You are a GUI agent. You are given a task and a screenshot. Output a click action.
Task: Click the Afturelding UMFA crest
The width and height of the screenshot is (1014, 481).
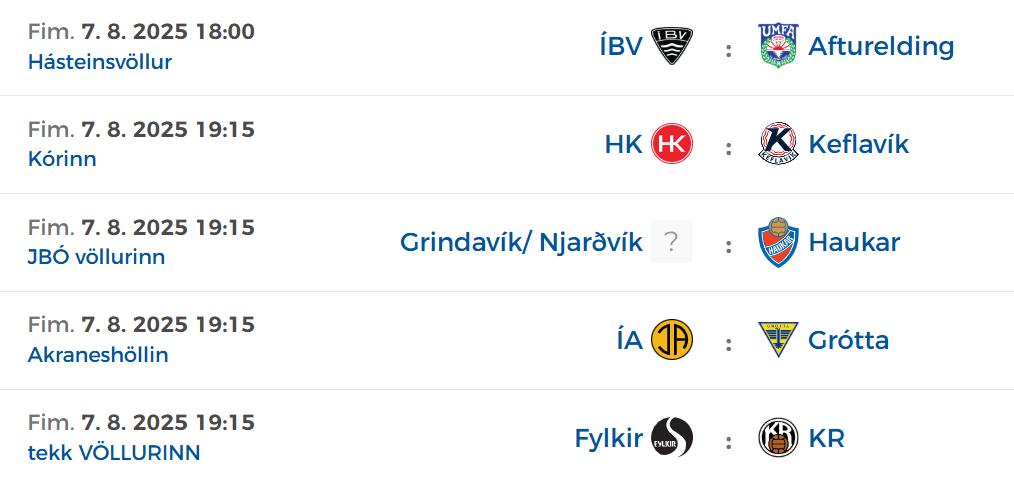[778, 46]
